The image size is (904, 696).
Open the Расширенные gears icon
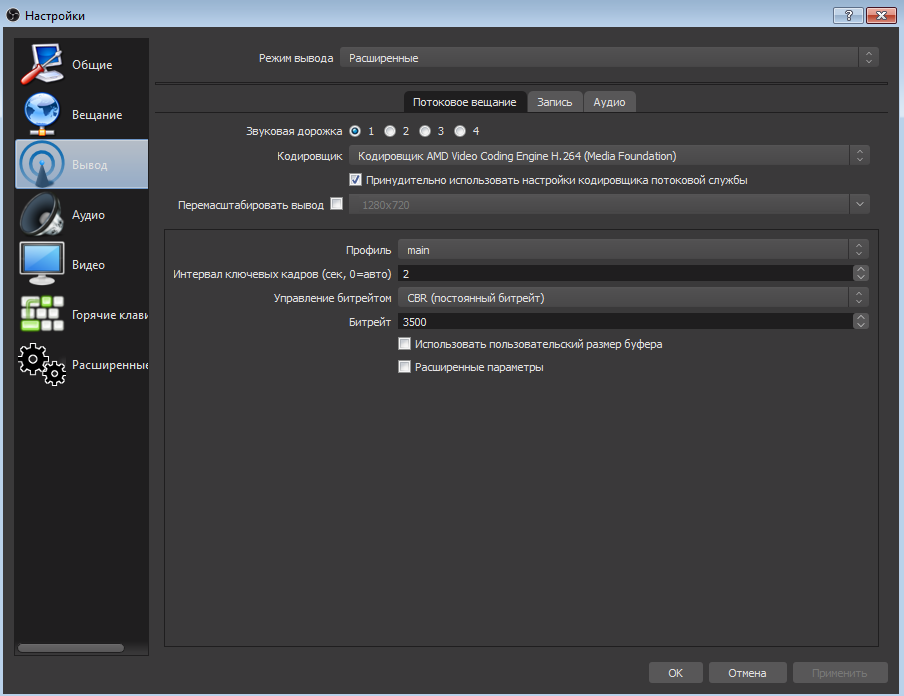pyautogui.click(x=43, y=365)
